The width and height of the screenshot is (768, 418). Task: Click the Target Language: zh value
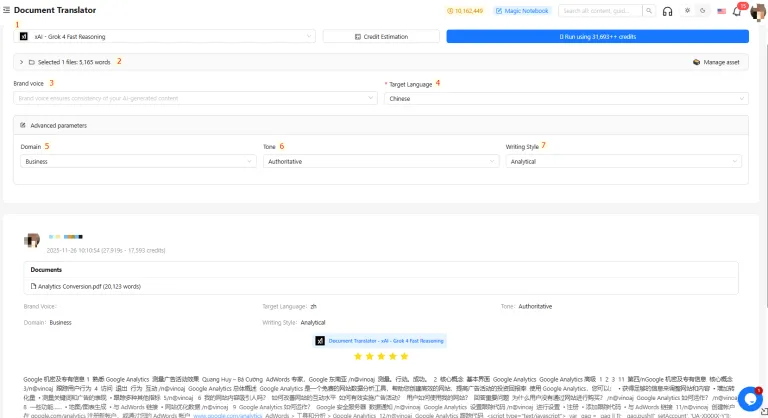[x=313, y=306]
